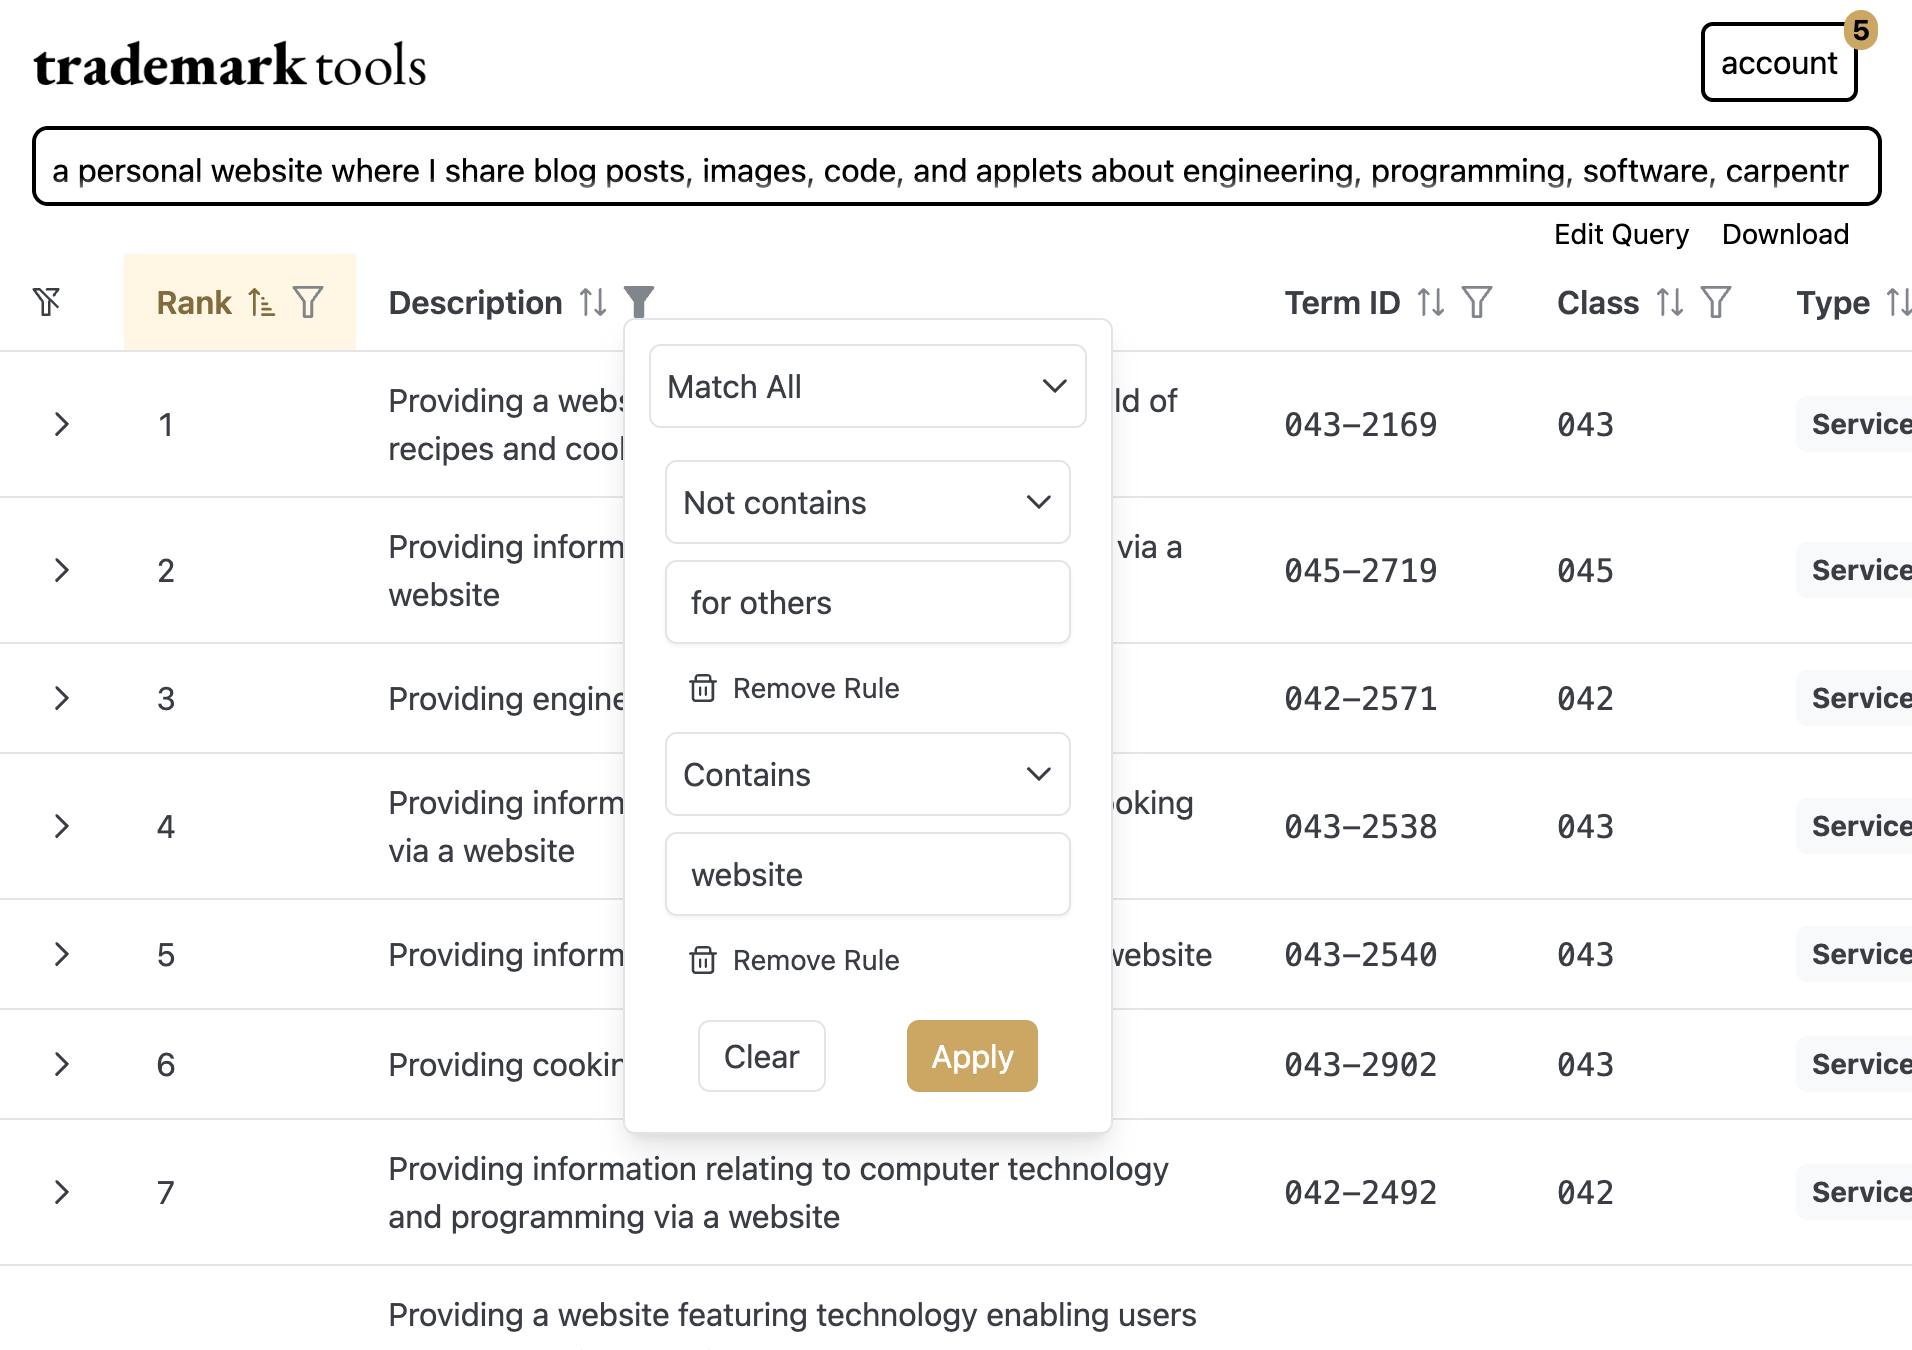Select term ID 043-2169
Viewport: 1912px width, 1350px height.
click(x=1361, y=424)
